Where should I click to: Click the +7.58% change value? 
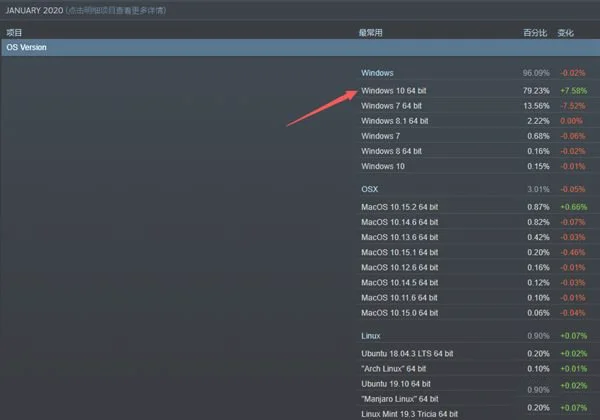573,91
